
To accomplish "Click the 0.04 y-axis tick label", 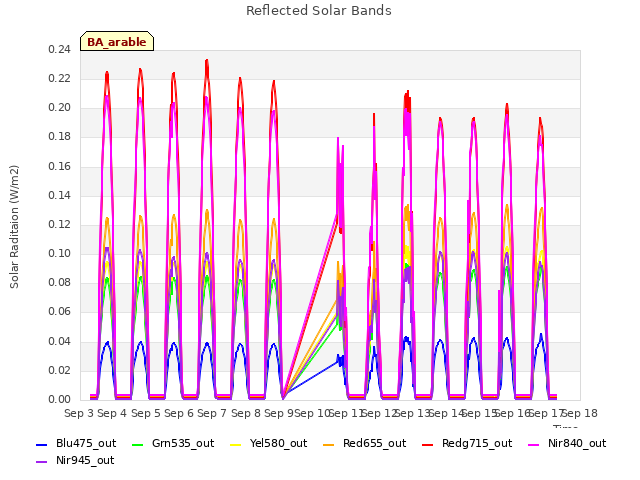I will (59, 341).
